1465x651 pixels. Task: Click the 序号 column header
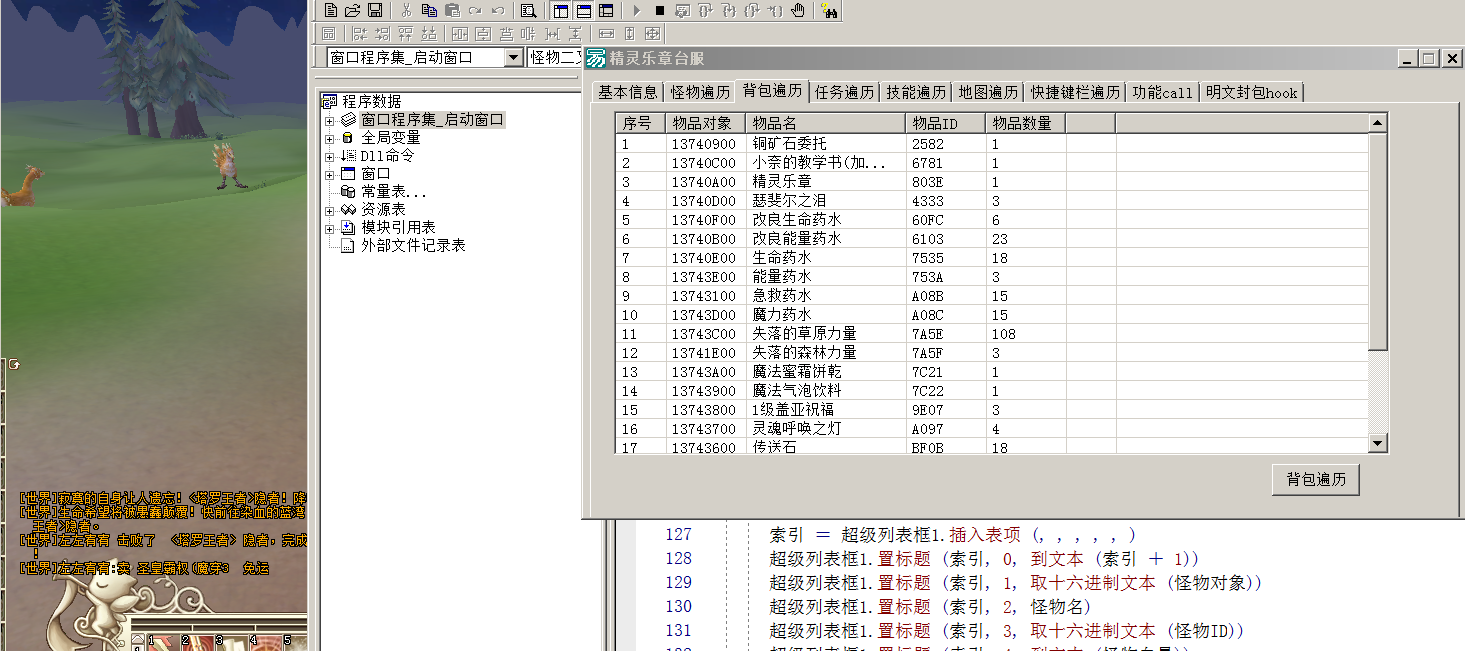(641, 123)
